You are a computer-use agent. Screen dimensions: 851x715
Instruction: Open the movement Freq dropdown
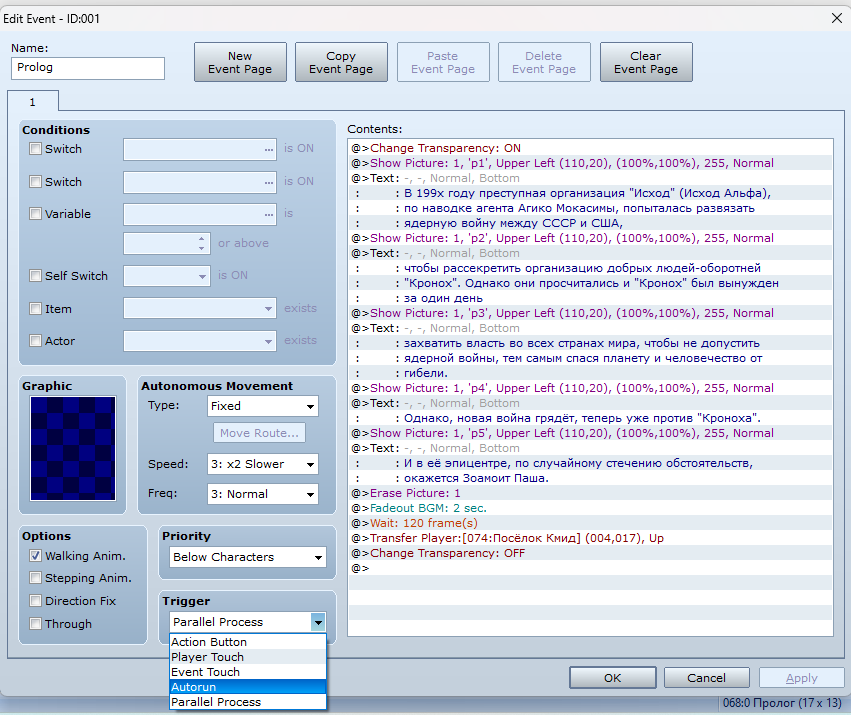[x=263, y=494]
